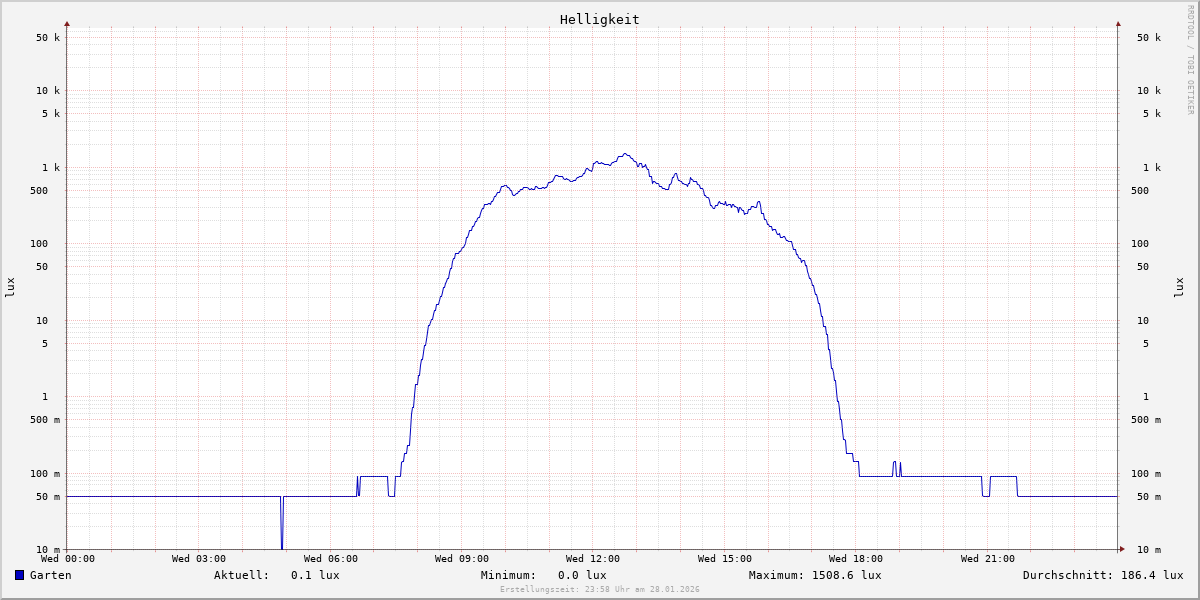Click the Wed 12:00 time axis label
1200x600 pixels.
[592, 559]
